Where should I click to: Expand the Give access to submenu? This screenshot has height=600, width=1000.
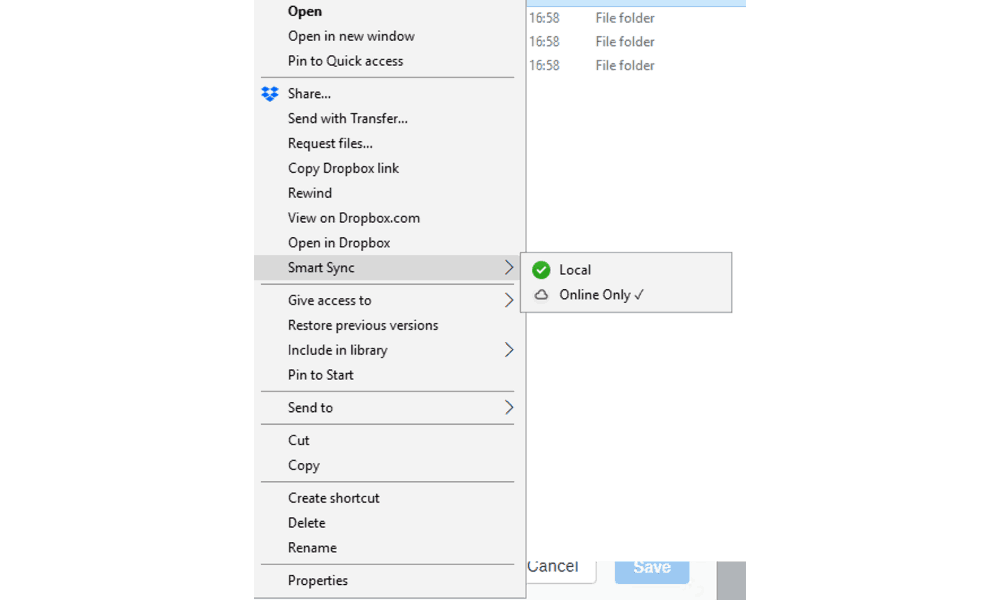pos(508,300)
